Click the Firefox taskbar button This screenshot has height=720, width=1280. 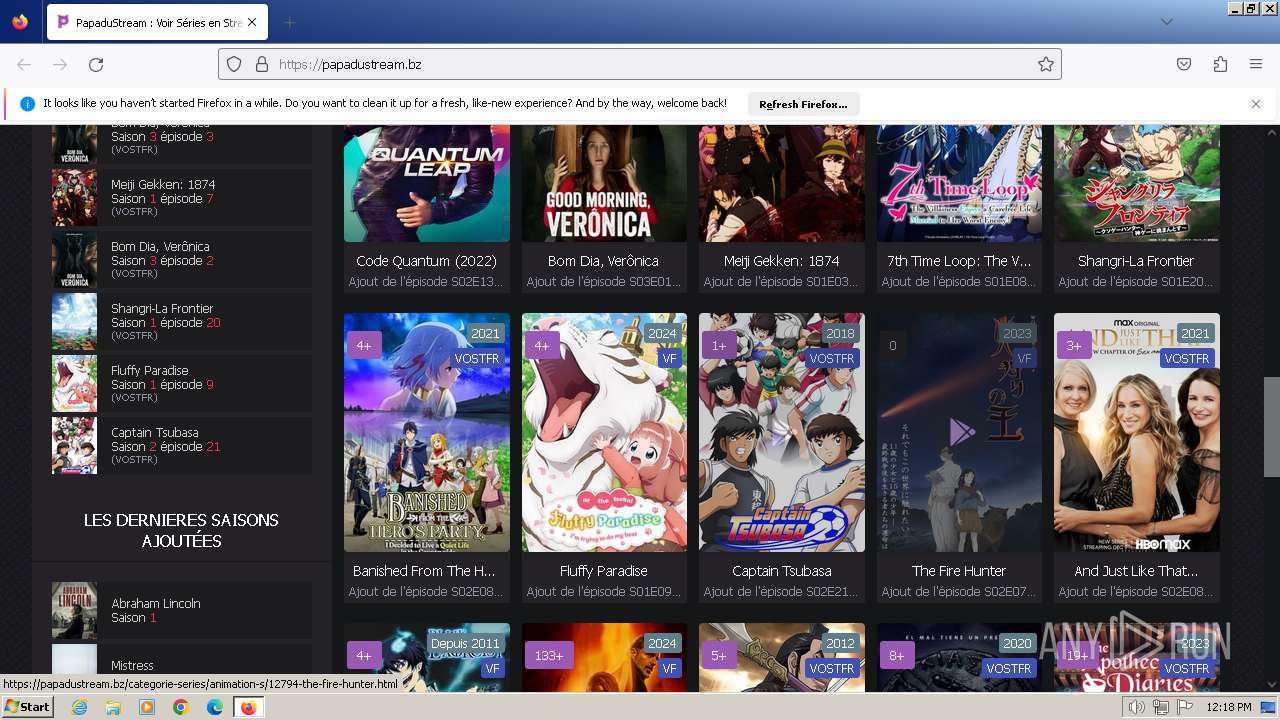tap(249, 707)
